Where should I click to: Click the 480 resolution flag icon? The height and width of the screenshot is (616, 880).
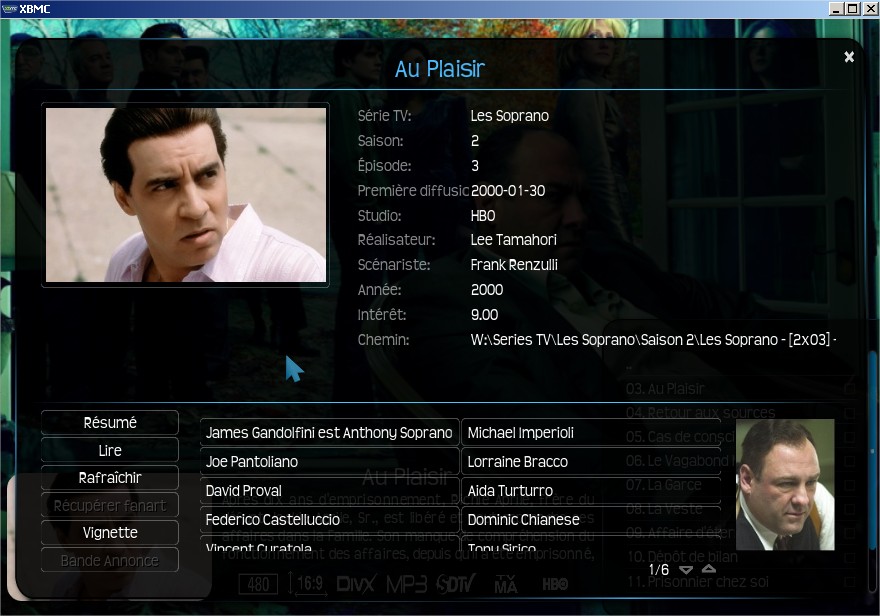click(258, 585)
